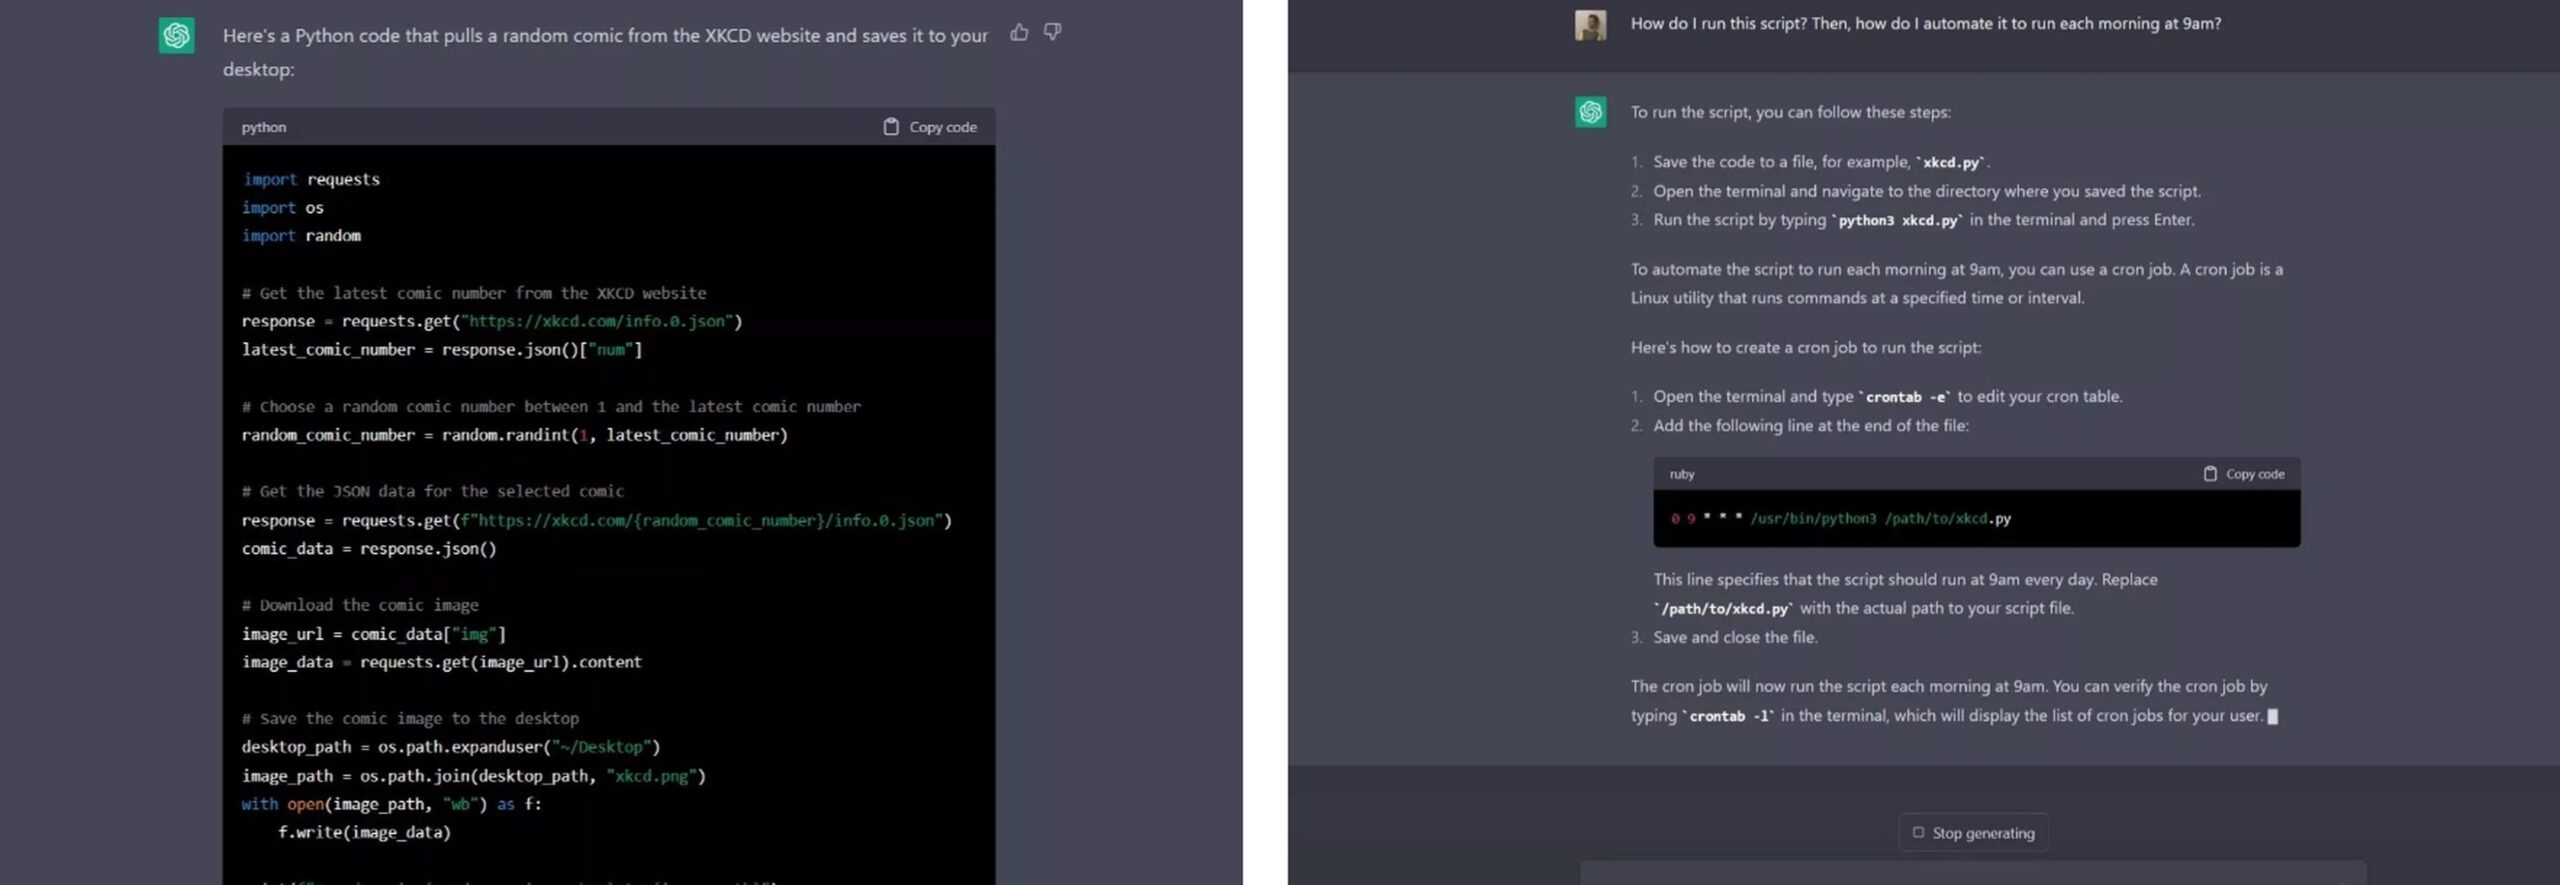Click the step starting 'Open the terminal and navigate'
Image resolution: width=2560 pixels, height=885 pixels.
(x=1927, y=191)
